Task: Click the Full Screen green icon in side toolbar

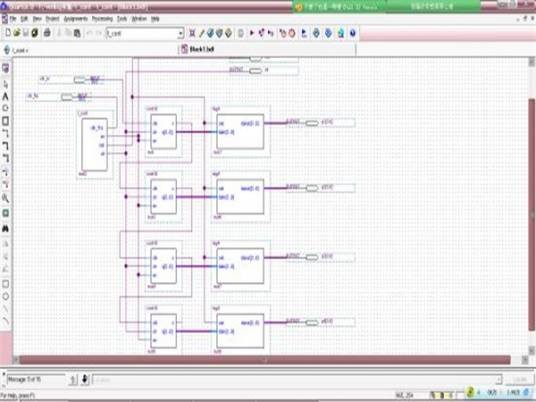Action: [x=5, y=213]
